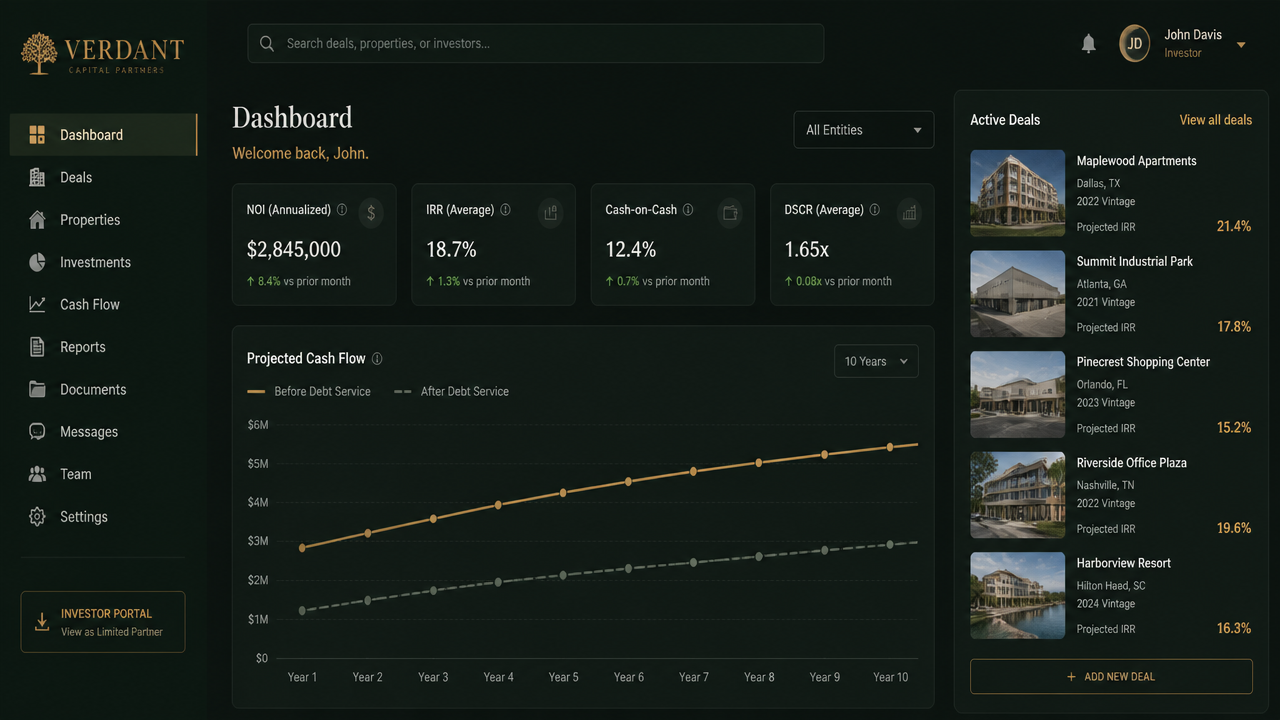Click the JD user avatar
The width and height of the screenshot is (1280, 720).
click(1135, 44)
